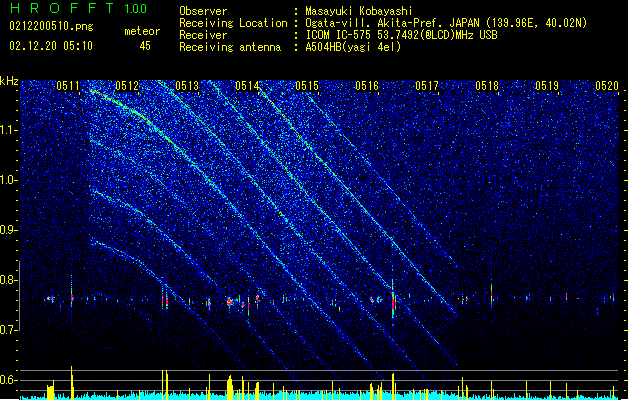Click the 'Observer' field label
Viewport: 629px width, 400px height.
203,11
